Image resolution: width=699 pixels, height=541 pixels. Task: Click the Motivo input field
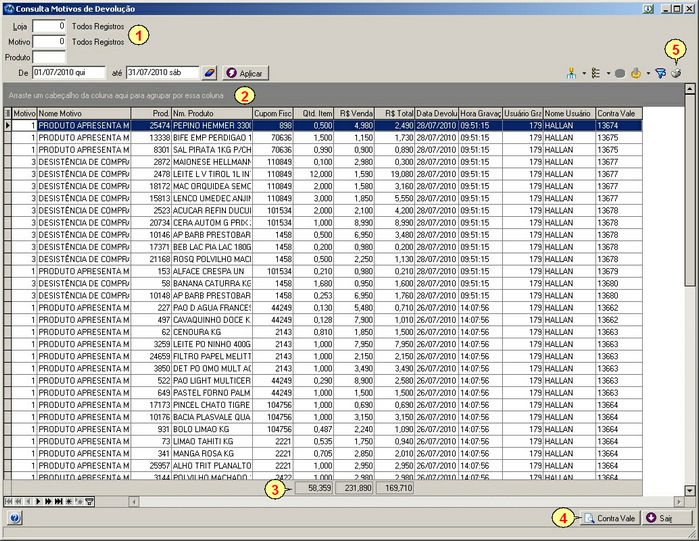click(49, 41)
